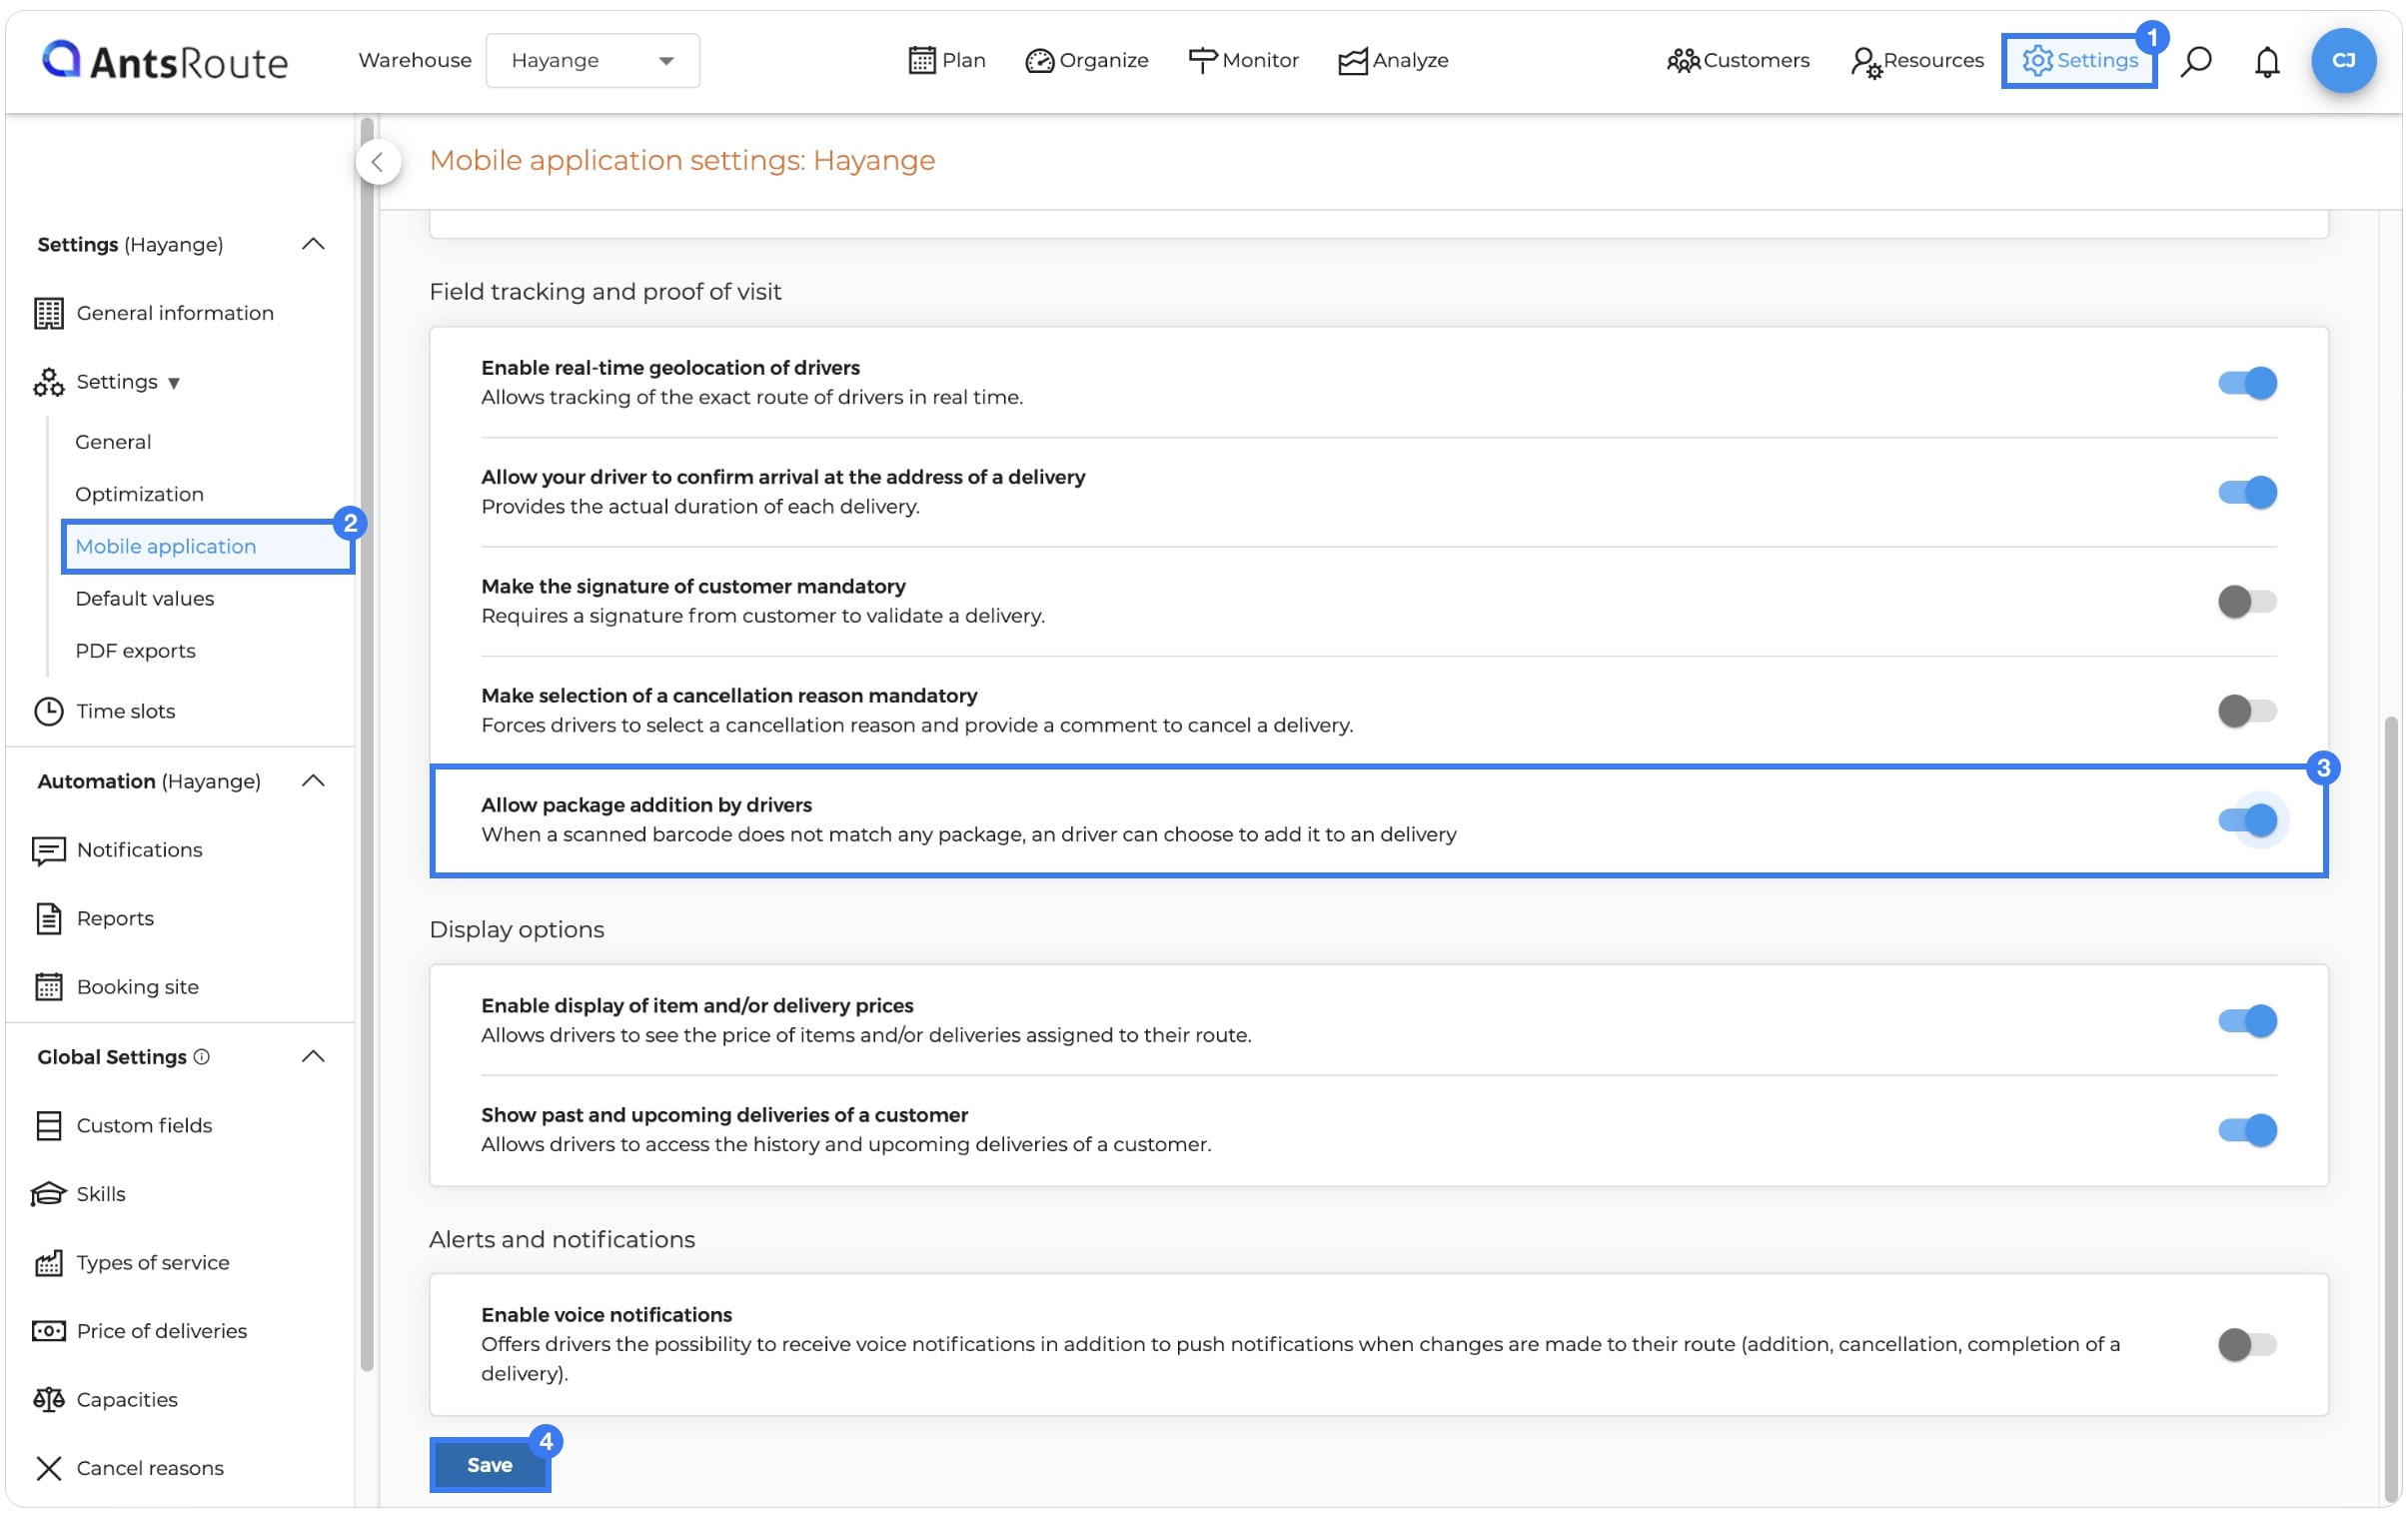Click the Analyze chart icon
This screenshot has height=1517, width=2408.
coord(1352,61)
